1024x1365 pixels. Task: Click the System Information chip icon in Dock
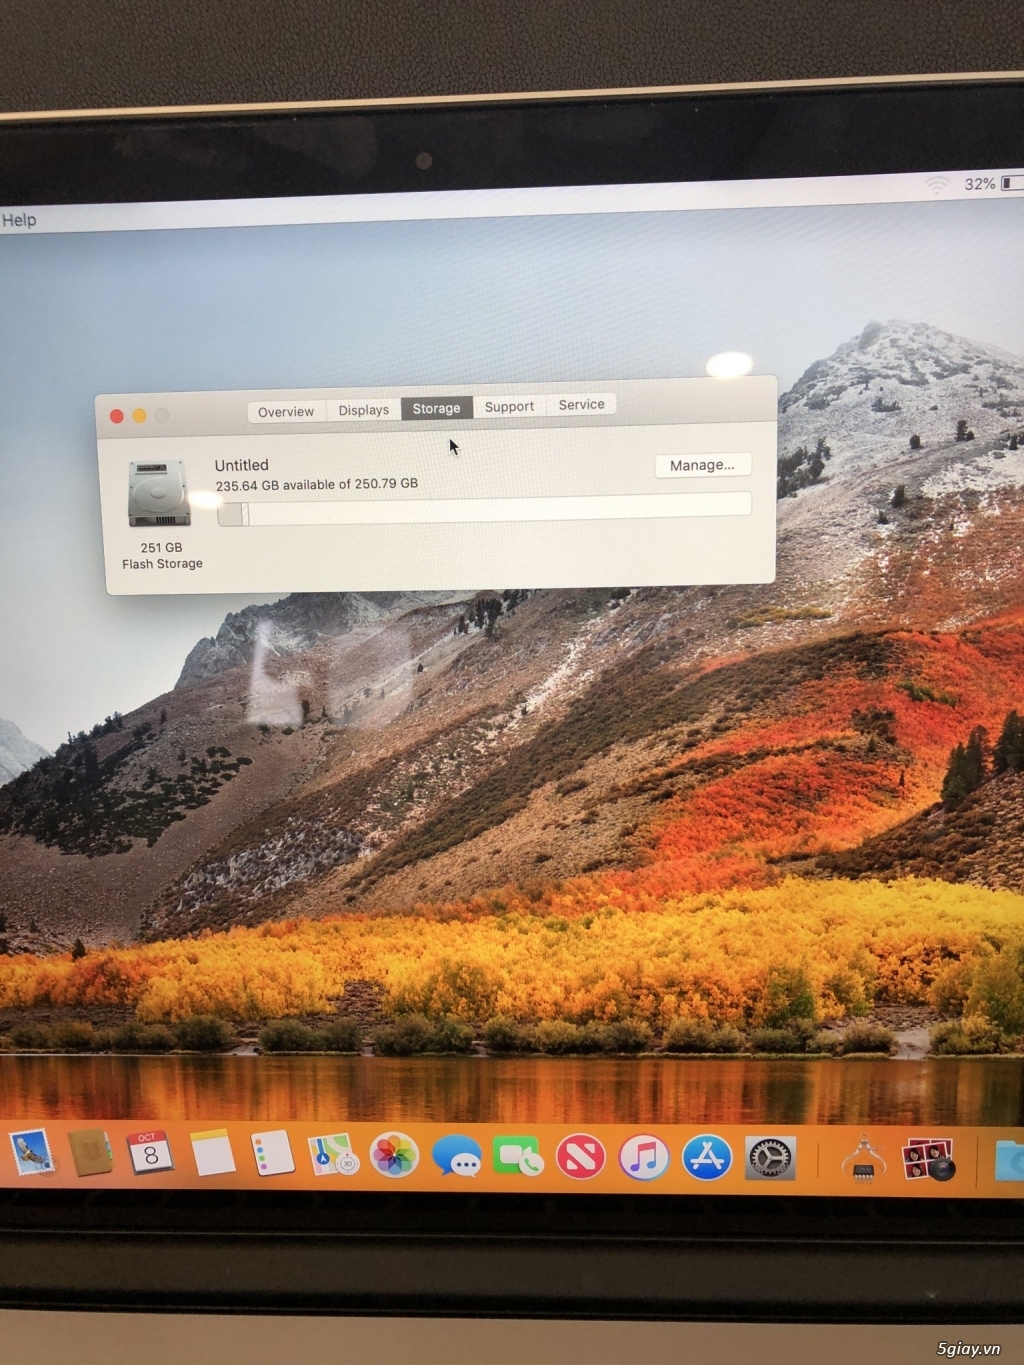pyautogui.click(x=863, y=1160)
